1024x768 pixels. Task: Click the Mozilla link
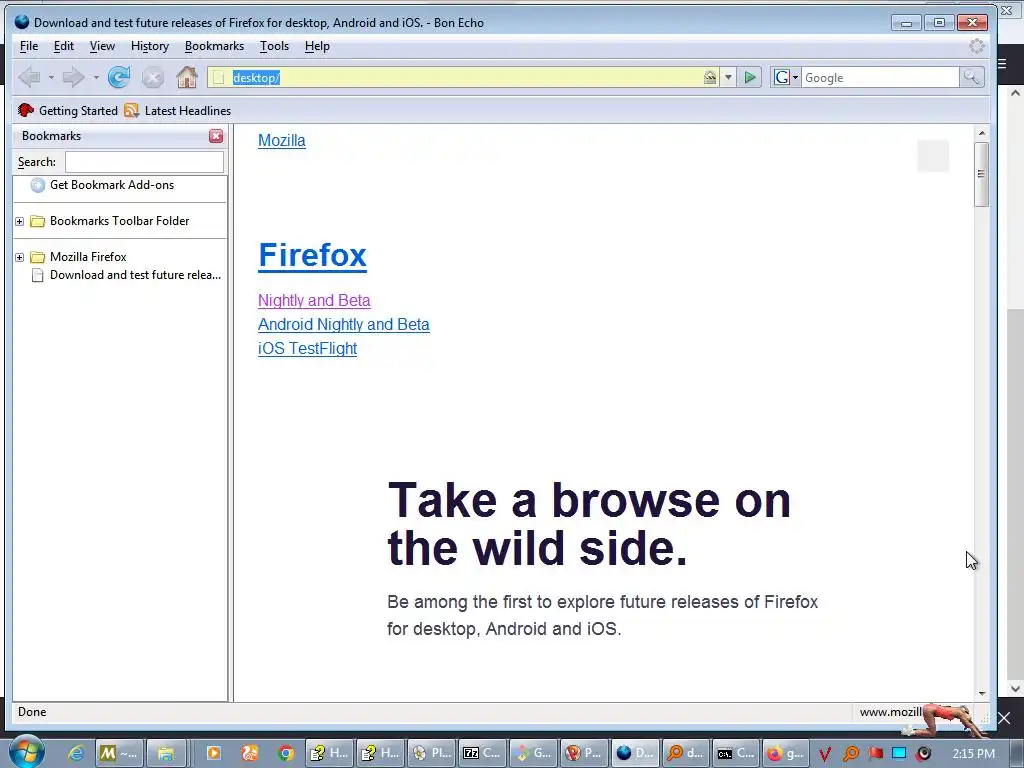281,140
